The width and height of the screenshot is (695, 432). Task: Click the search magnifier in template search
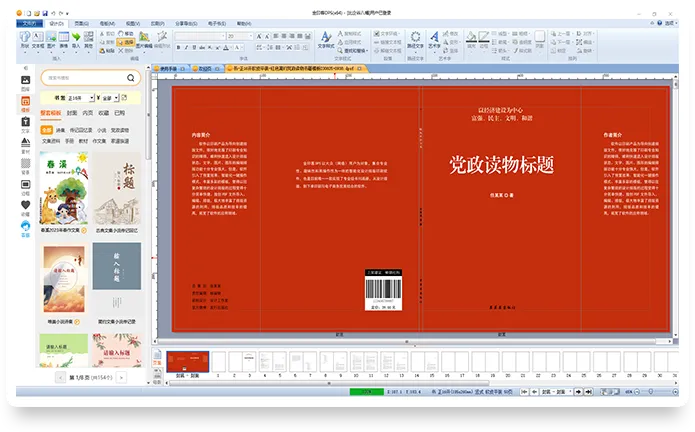(x=131, y=77)
